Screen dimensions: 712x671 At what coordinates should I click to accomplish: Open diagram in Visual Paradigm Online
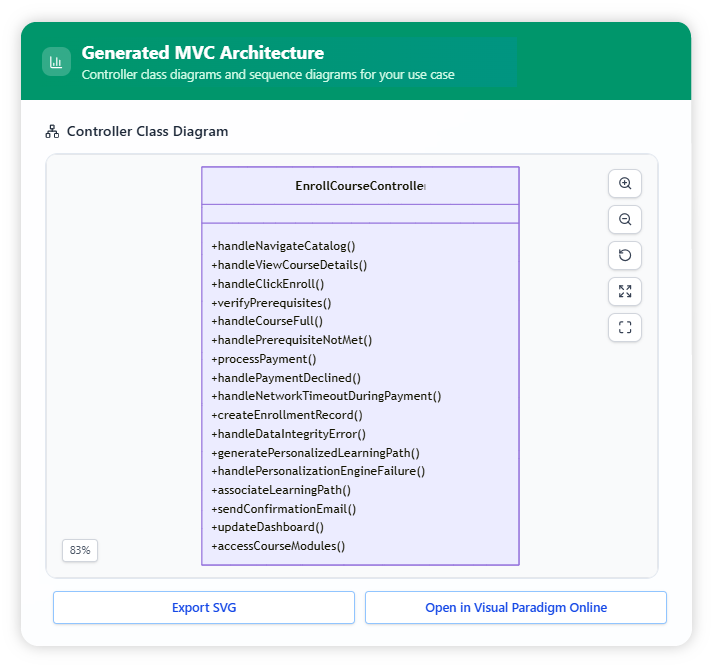[515, 608]
